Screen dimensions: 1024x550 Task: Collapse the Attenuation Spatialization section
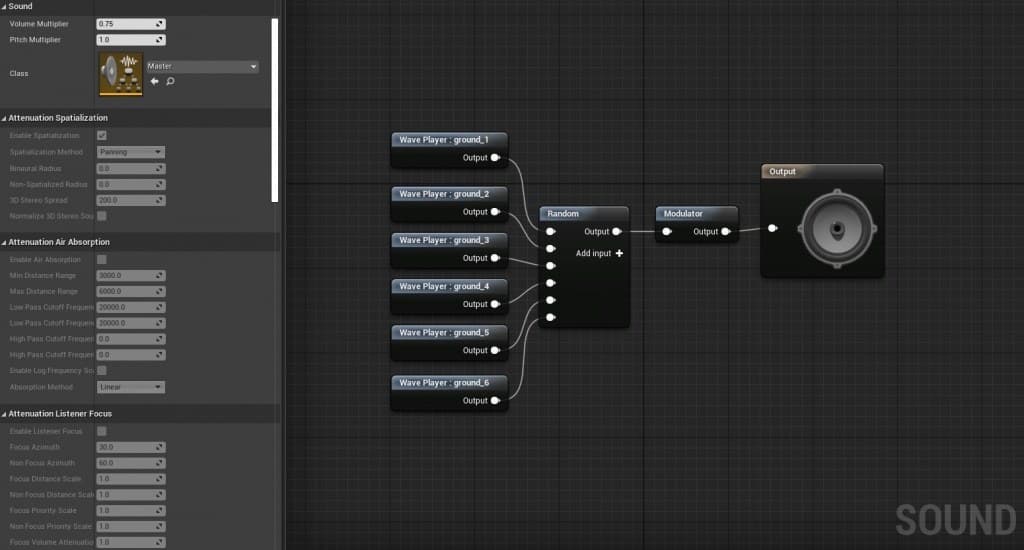click(x=4, y=118)
